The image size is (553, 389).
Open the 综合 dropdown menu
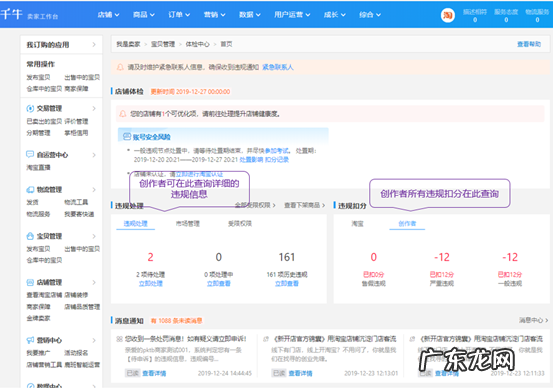pos(370,15)
